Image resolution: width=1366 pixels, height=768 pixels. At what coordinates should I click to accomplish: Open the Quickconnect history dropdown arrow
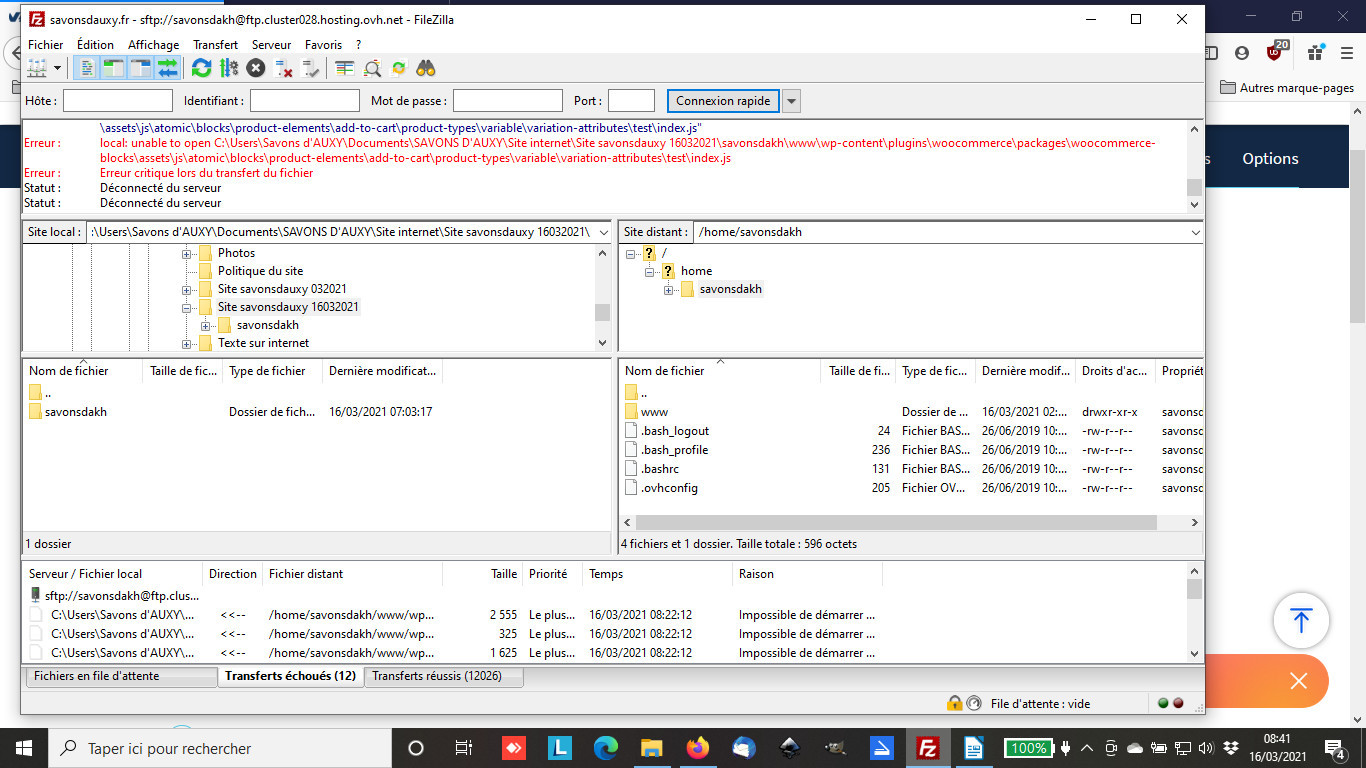pyautogui.click(x=791, y=101)
